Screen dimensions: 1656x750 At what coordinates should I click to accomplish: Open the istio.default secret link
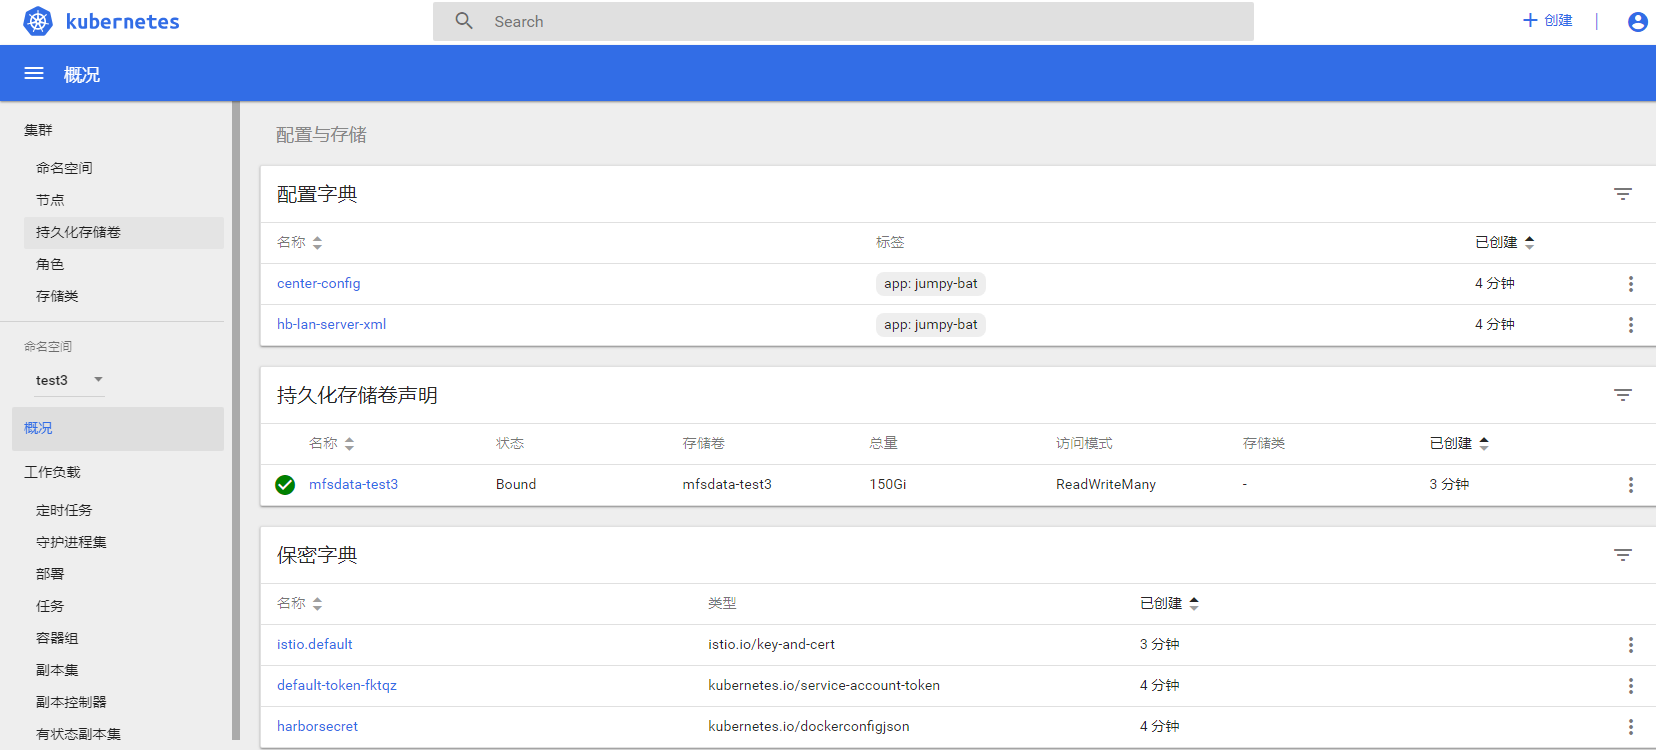314,644
